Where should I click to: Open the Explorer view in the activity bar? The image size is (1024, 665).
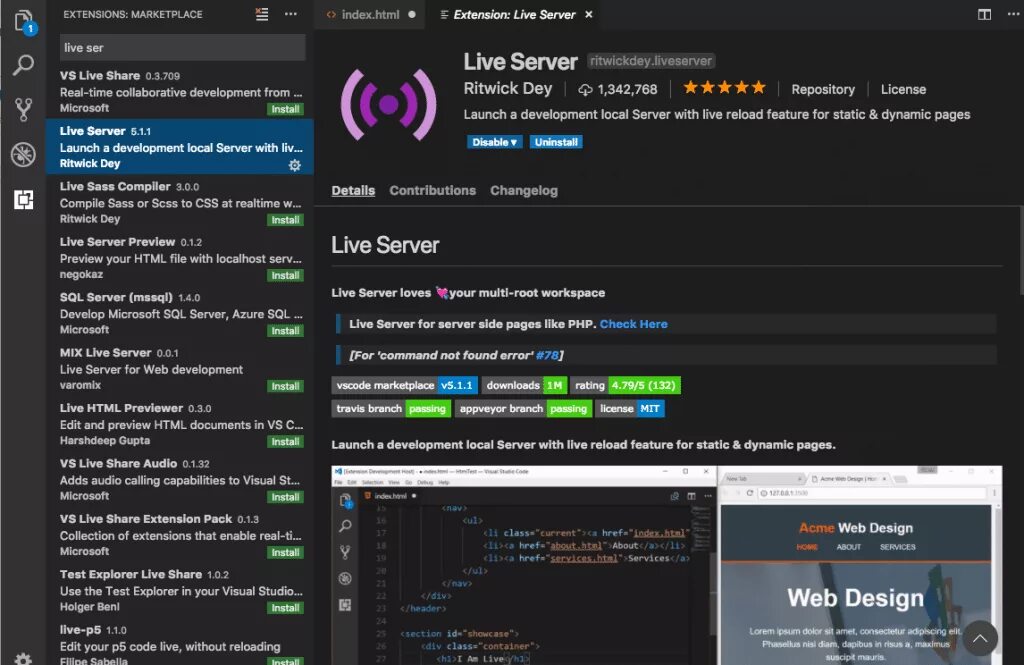(x=24, y=22)
